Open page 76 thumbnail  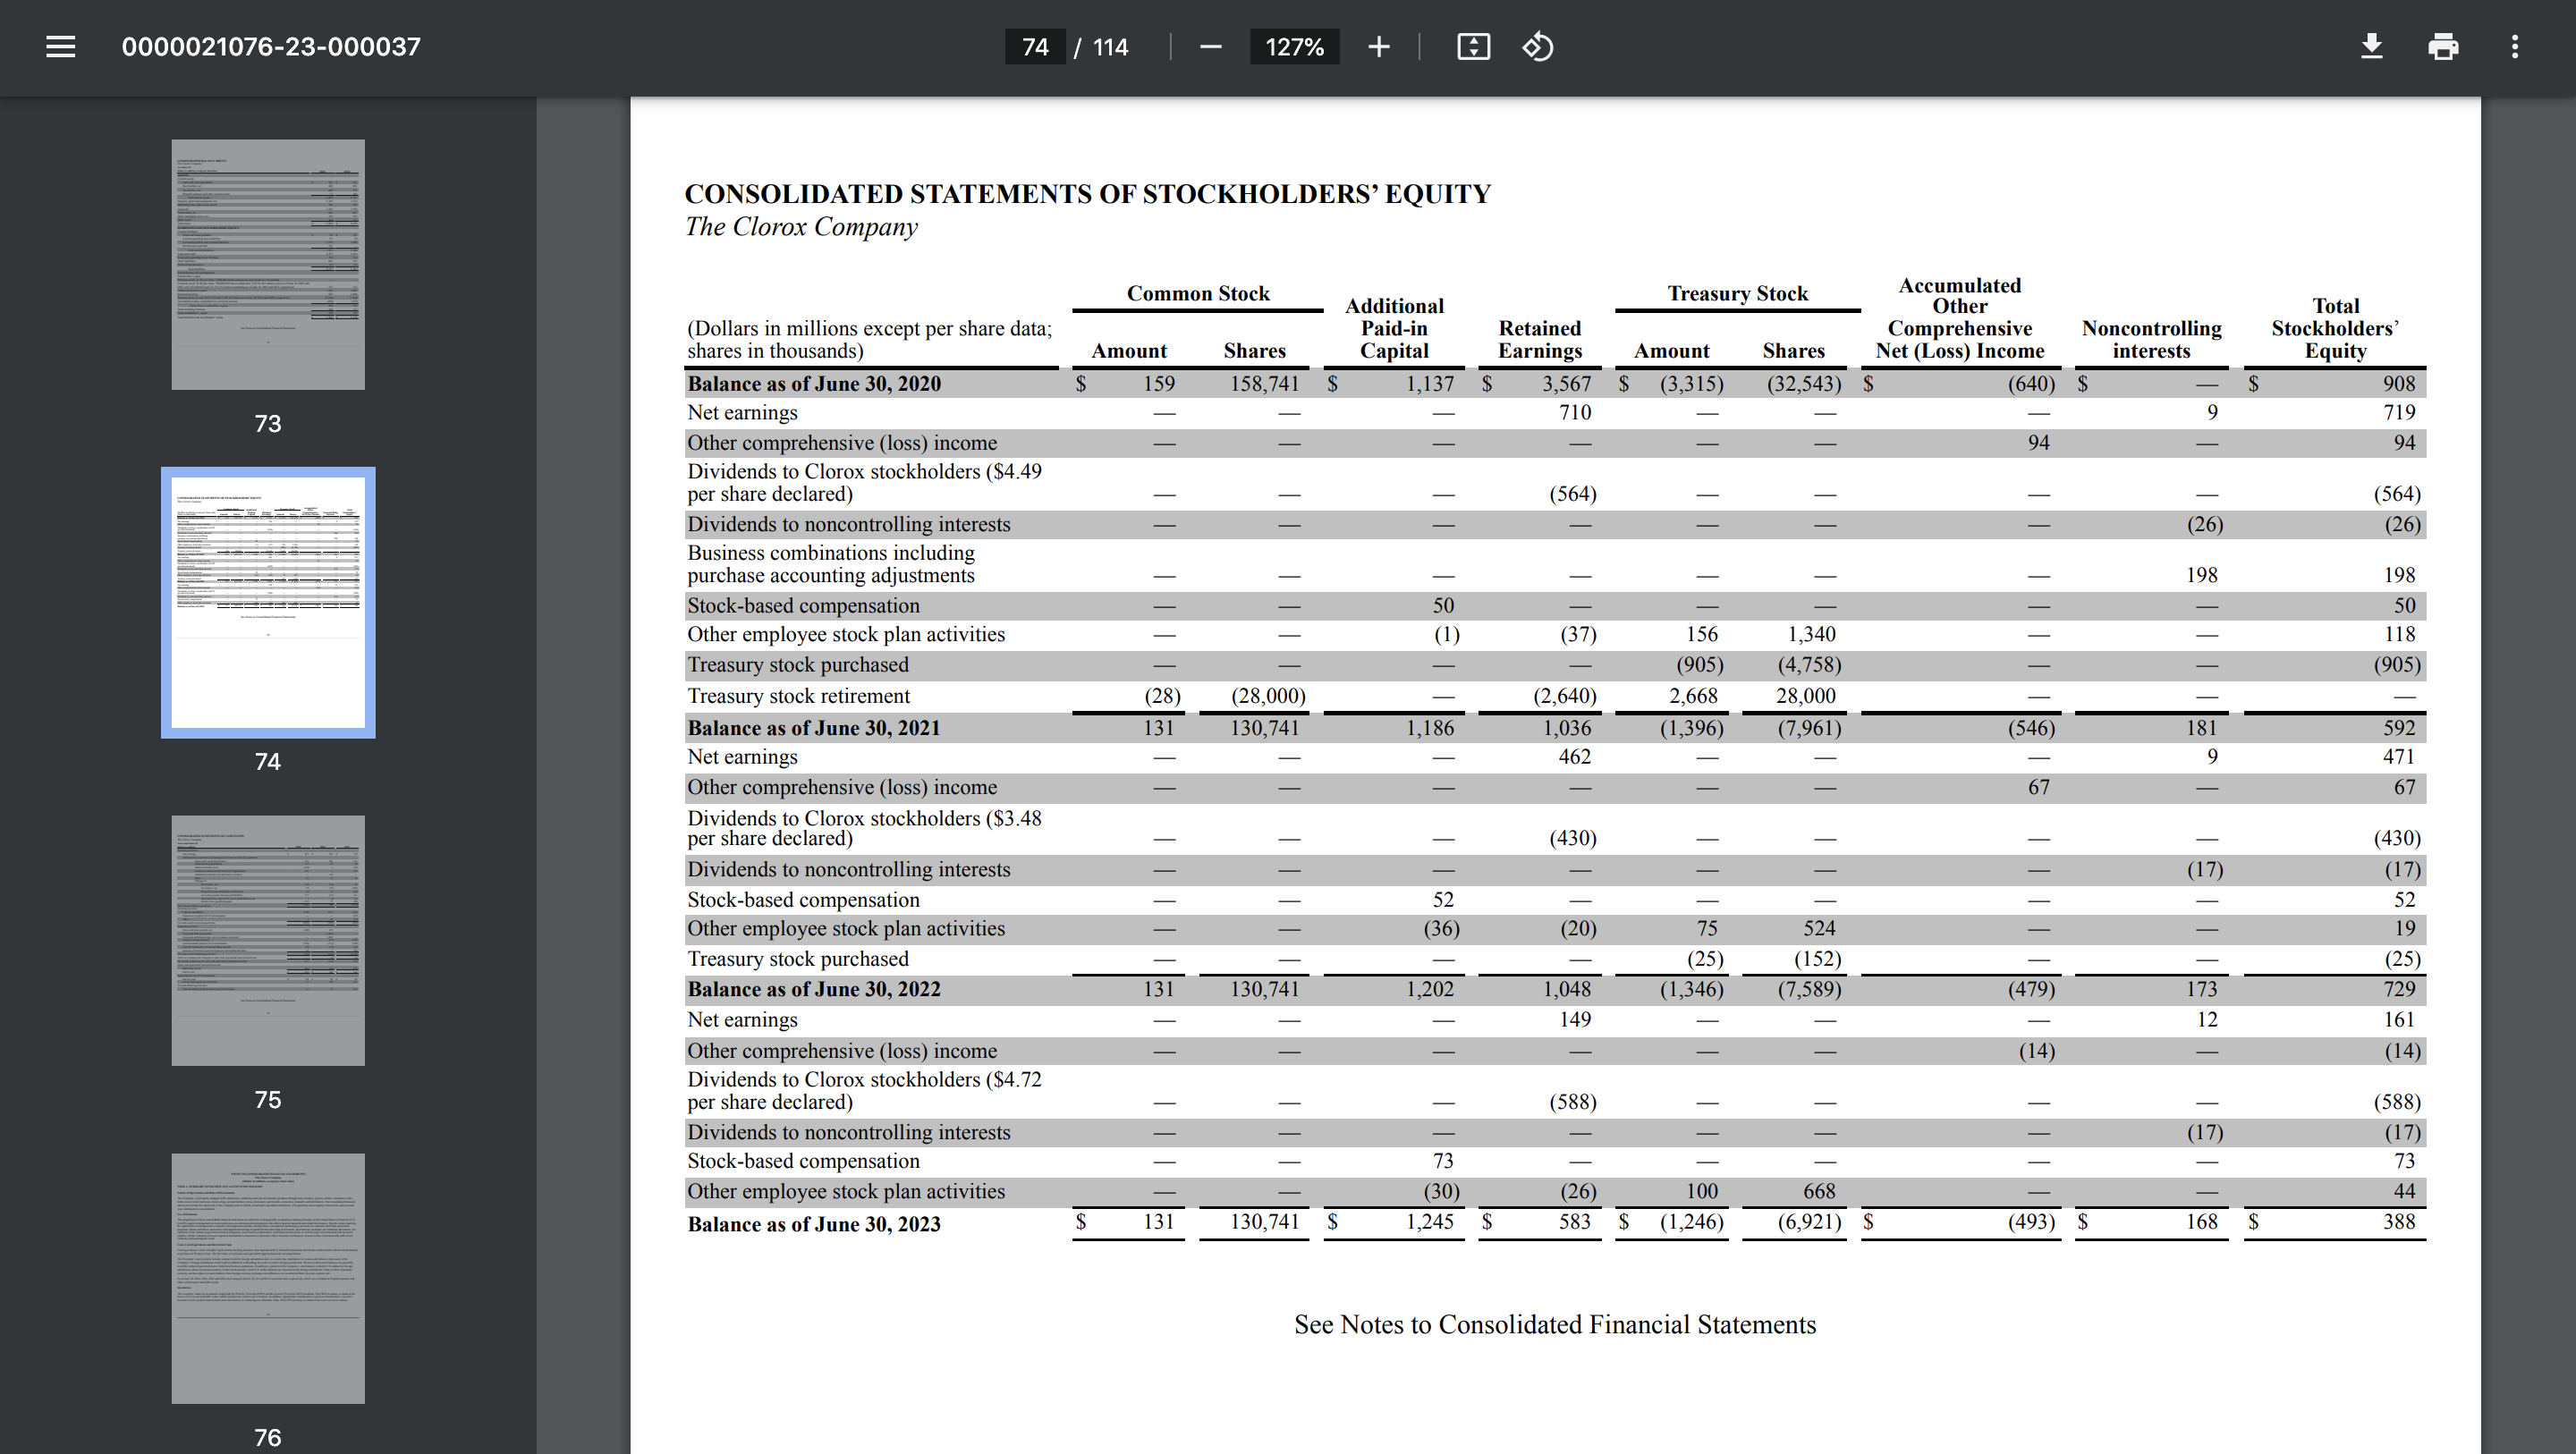tap(268, 1278)
